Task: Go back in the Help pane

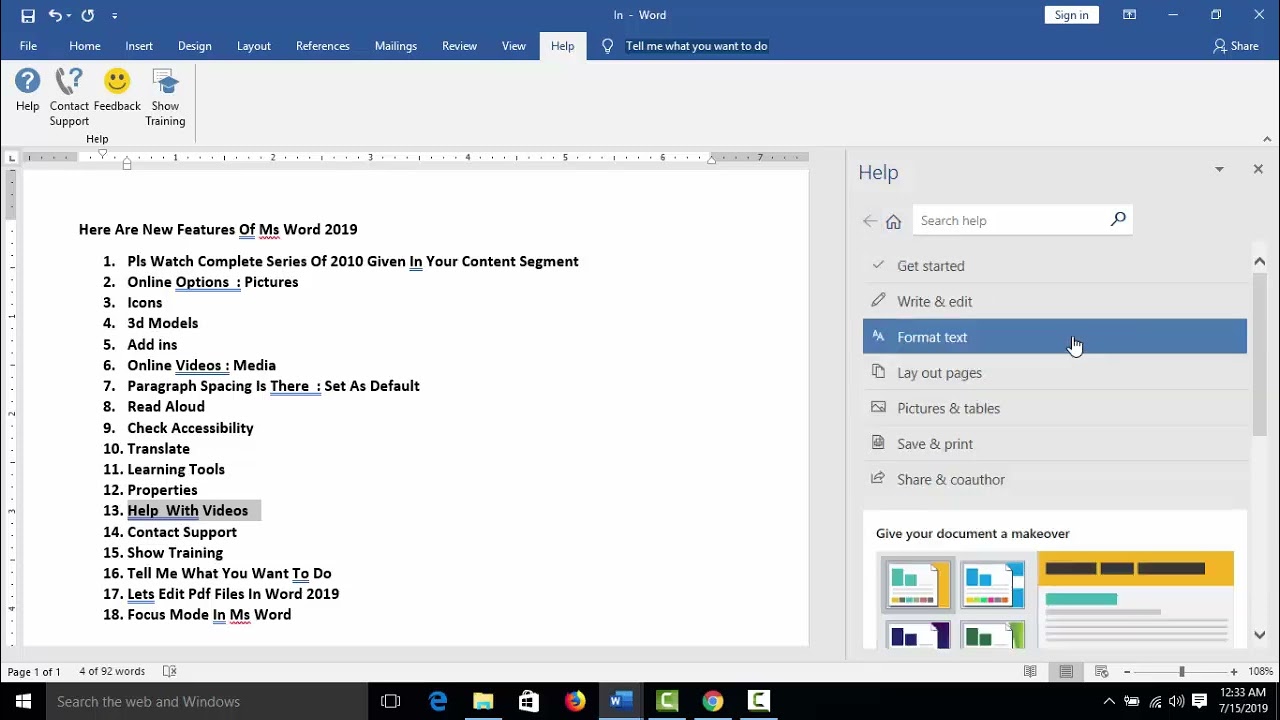Action: [870, 221]
